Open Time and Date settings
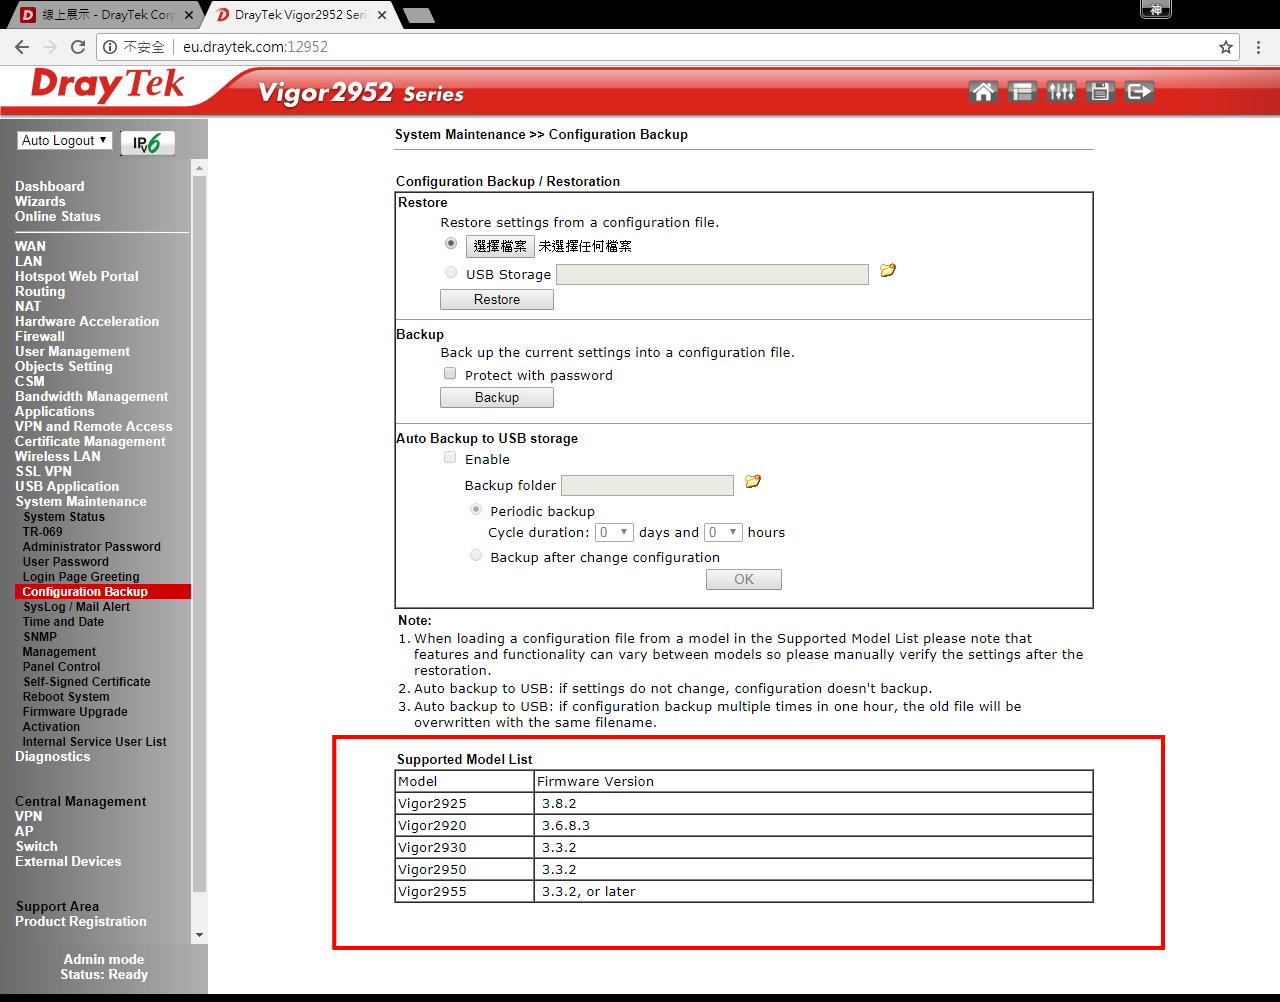1280x1002 pixels. click(x=63, y=621)
